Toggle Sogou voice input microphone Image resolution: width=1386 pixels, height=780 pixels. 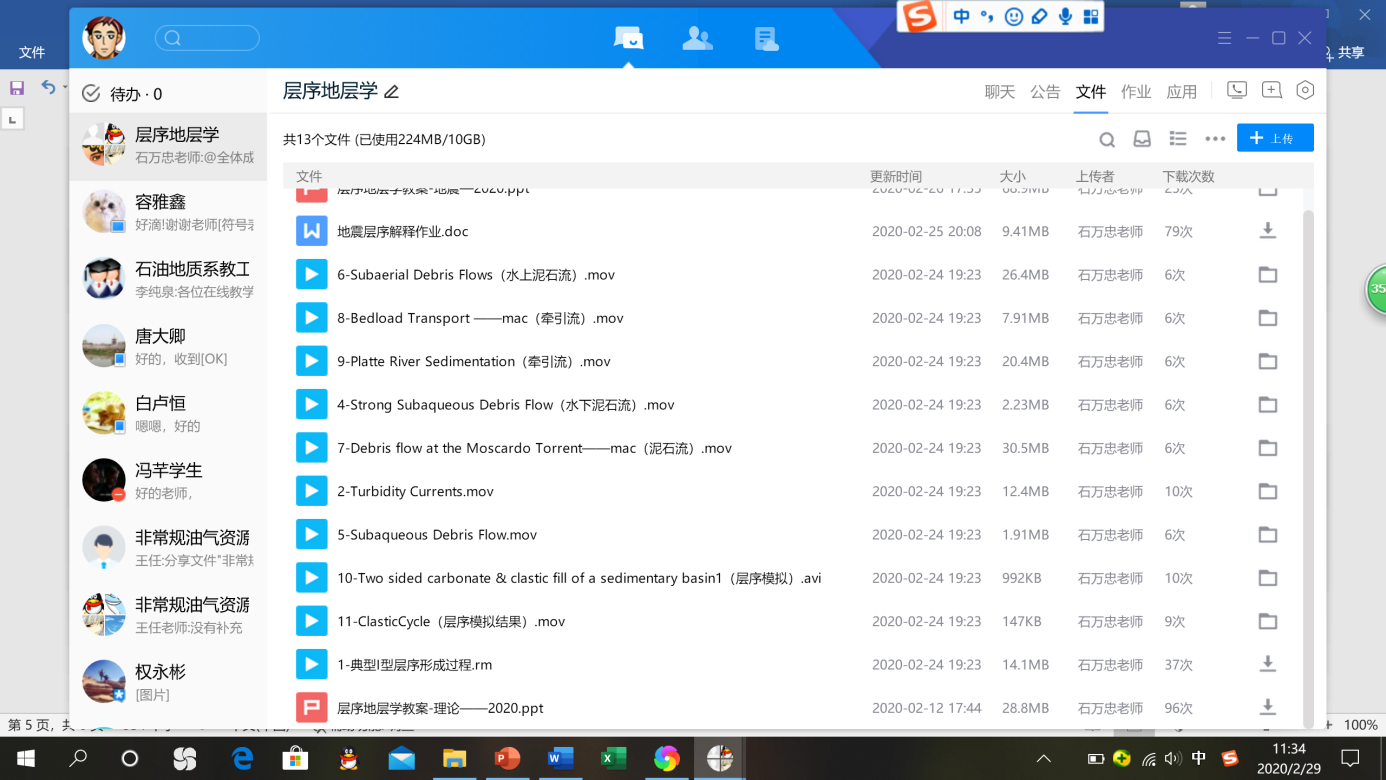[x=1065, y=17]
